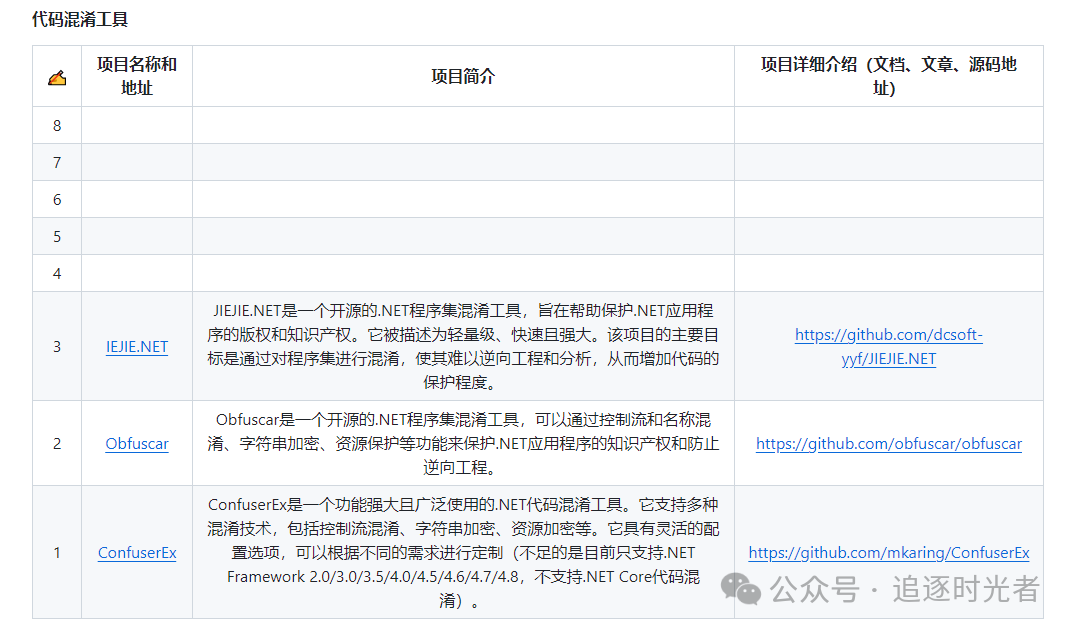
Task: Open the ConfuserEx project link
Action: coord(137,553)
